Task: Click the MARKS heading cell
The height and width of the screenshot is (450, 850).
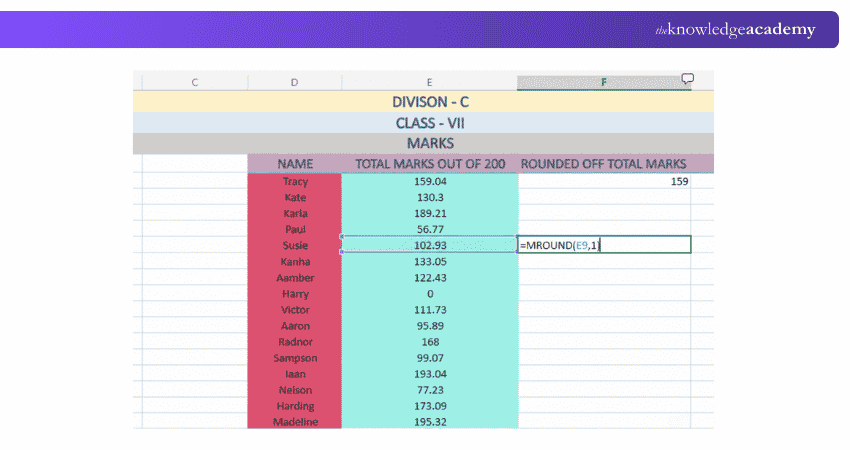Action: point(423,144)
